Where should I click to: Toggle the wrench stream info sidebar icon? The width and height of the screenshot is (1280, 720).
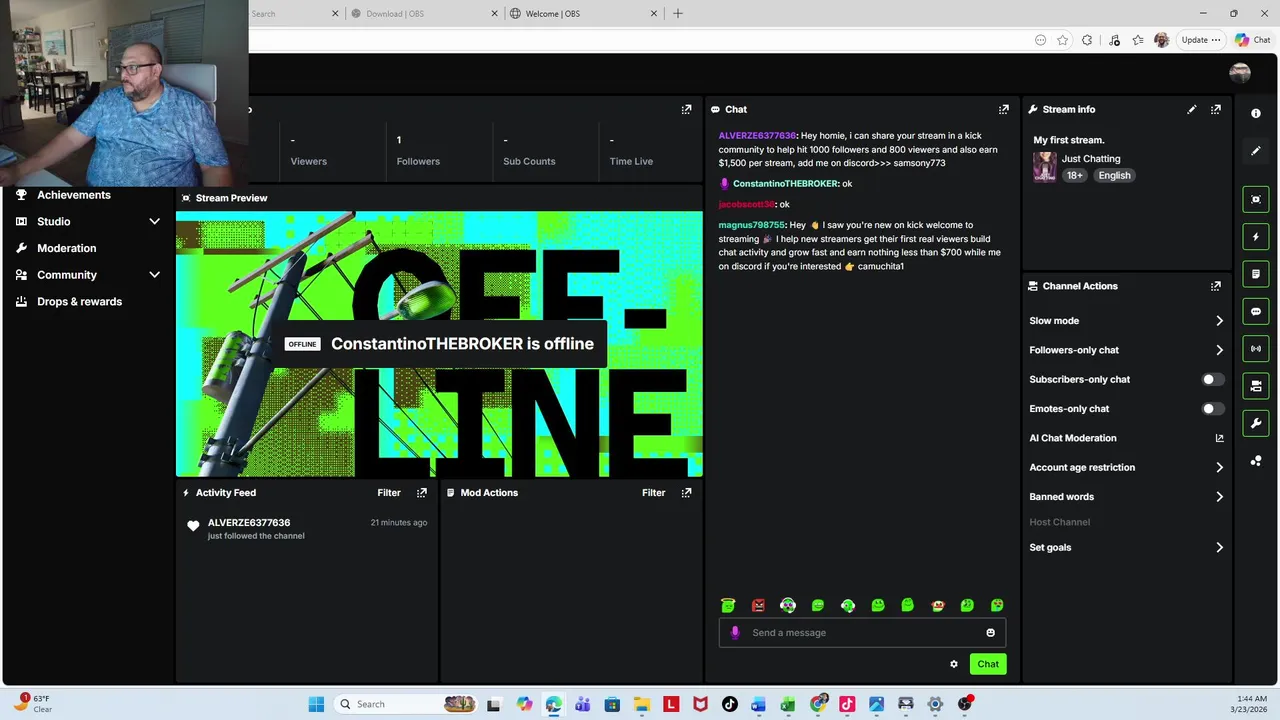pyautogui.click(x=1256, y=423)
